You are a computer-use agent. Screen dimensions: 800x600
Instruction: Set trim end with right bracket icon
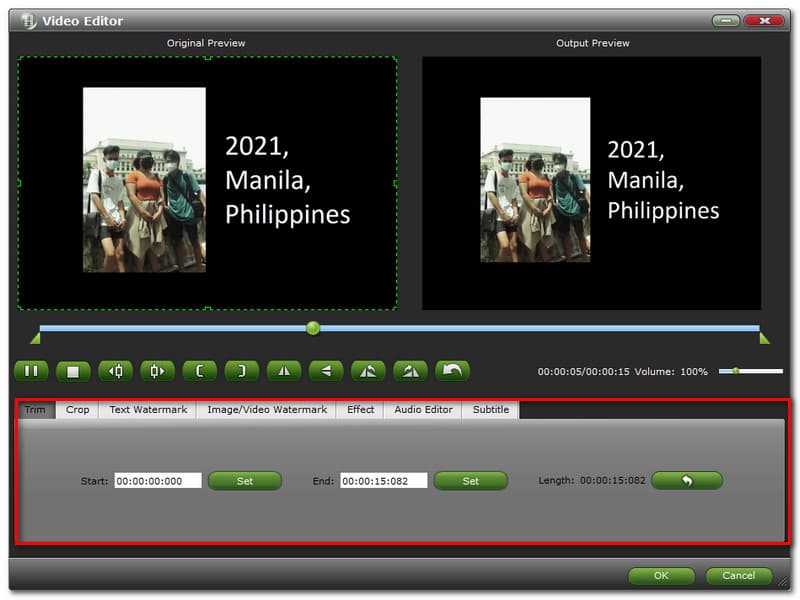(241, 371)
